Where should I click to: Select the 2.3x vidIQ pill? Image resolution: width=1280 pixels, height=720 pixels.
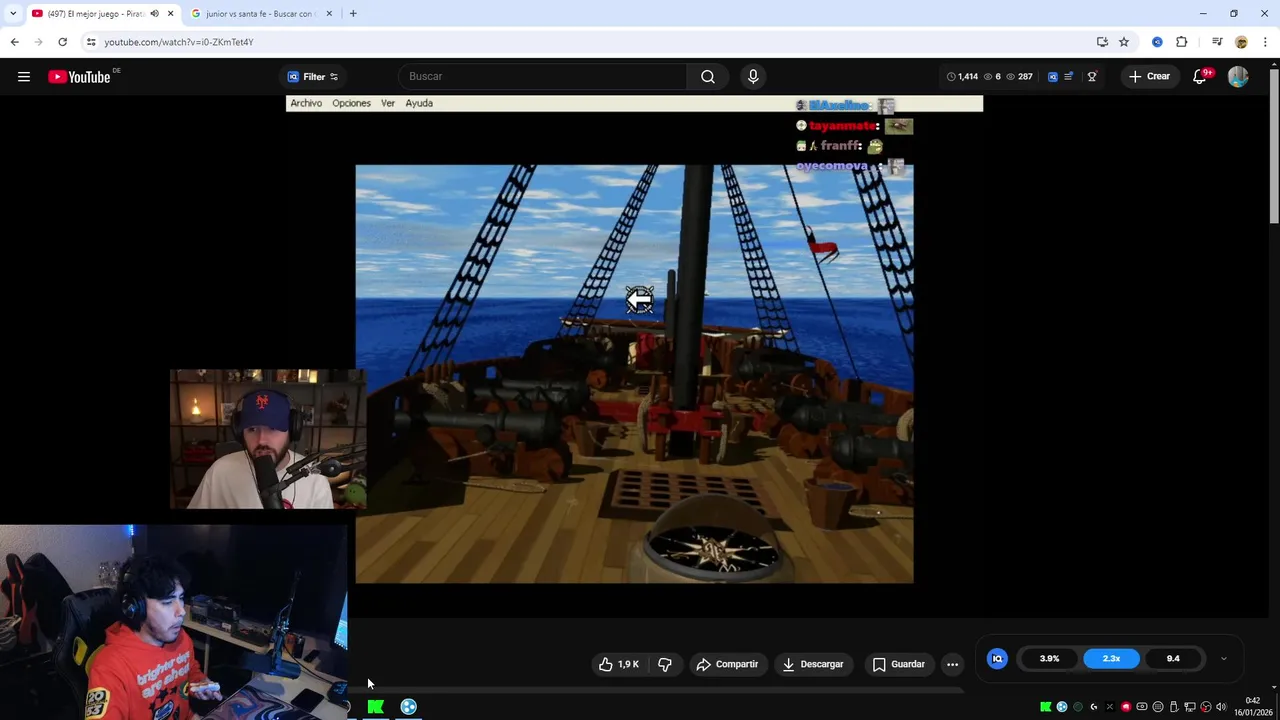pyautogui.click(x=1111, y=658)
